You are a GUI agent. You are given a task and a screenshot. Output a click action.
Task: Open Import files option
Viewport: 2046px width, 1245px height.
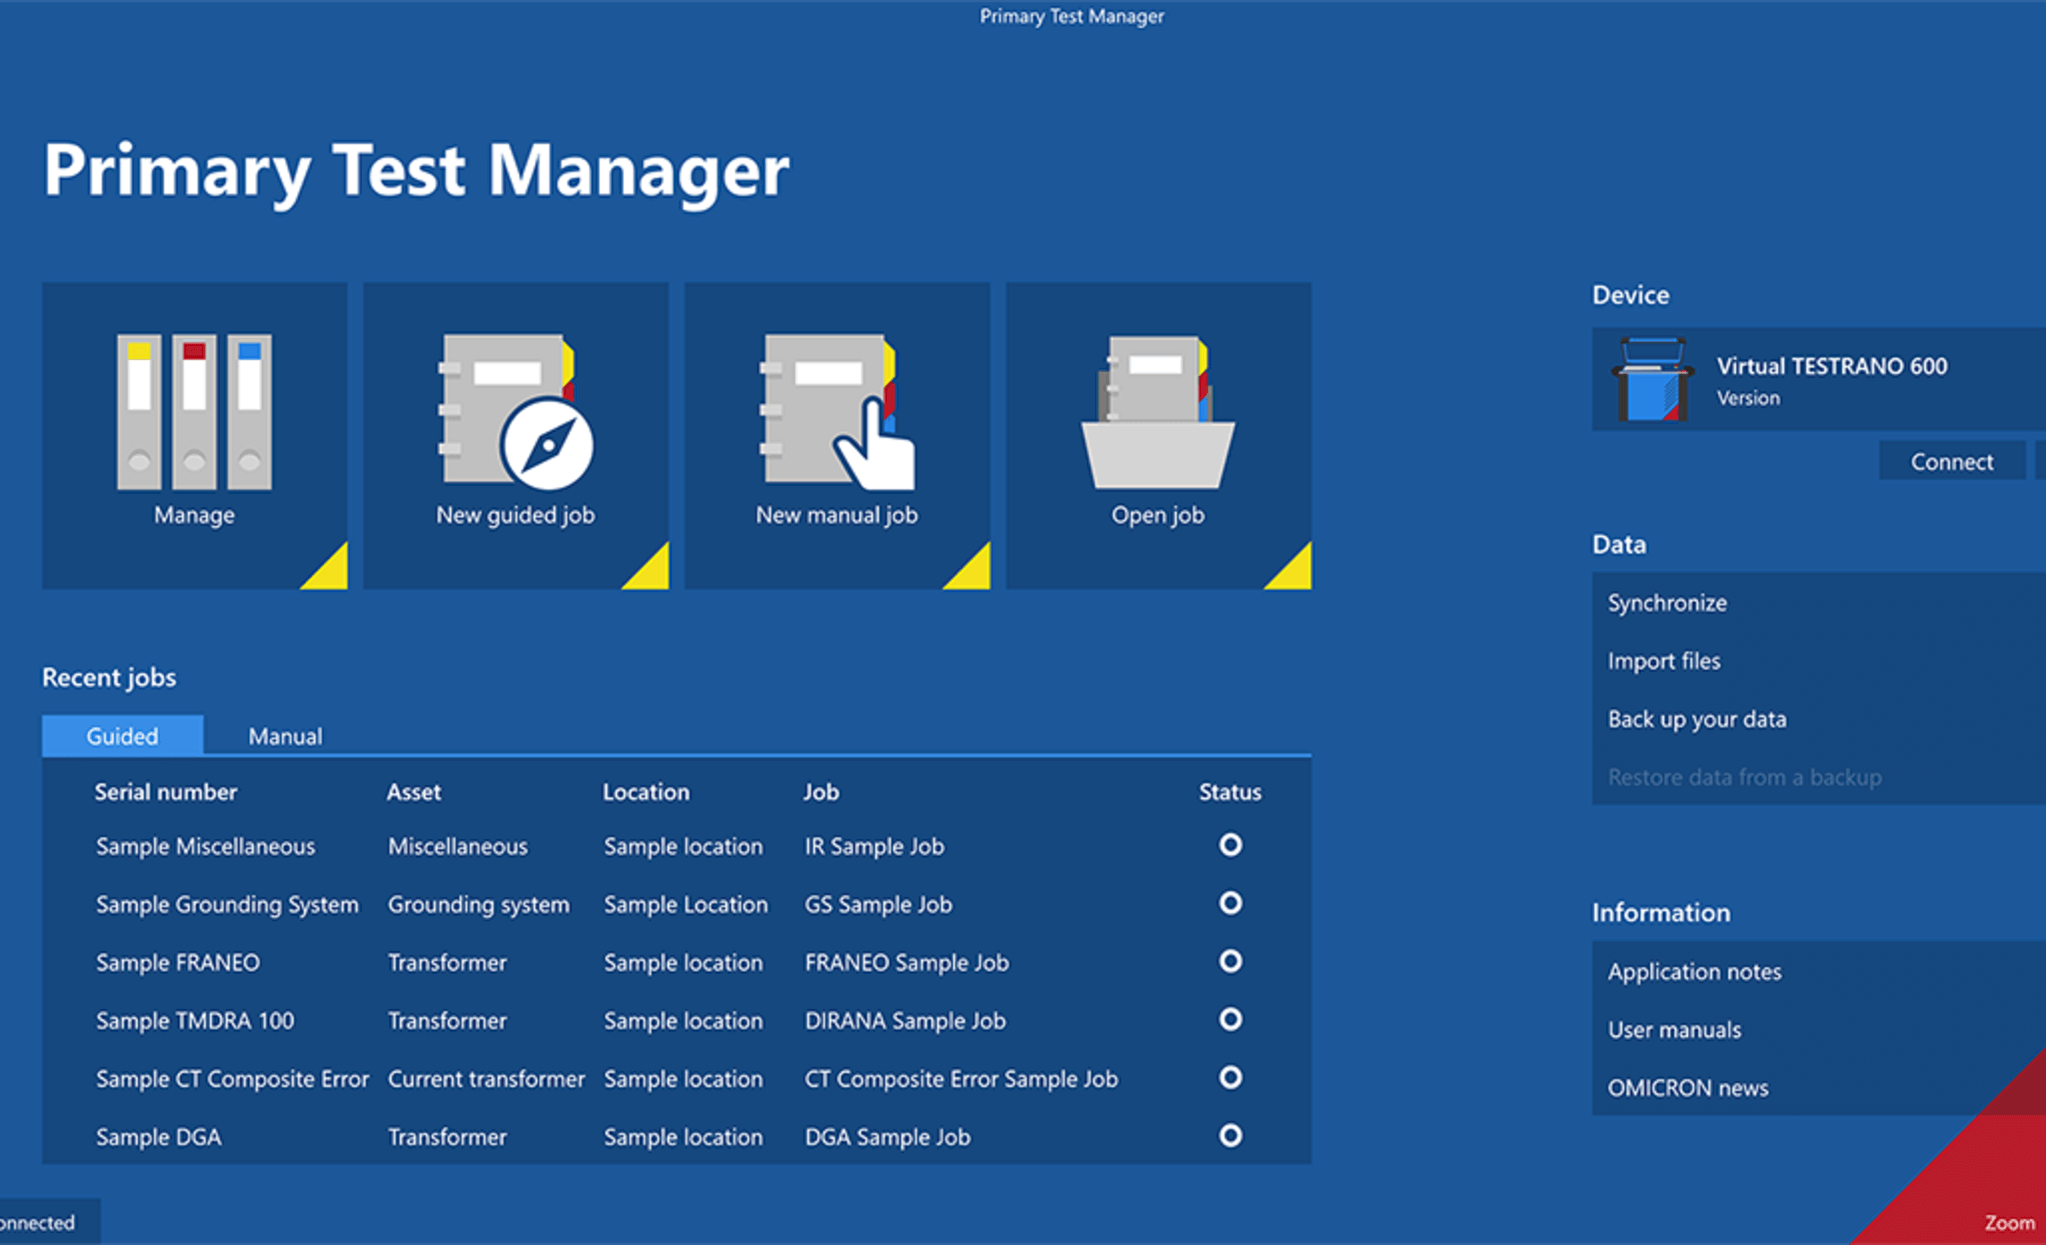(x=1663, y=660)
